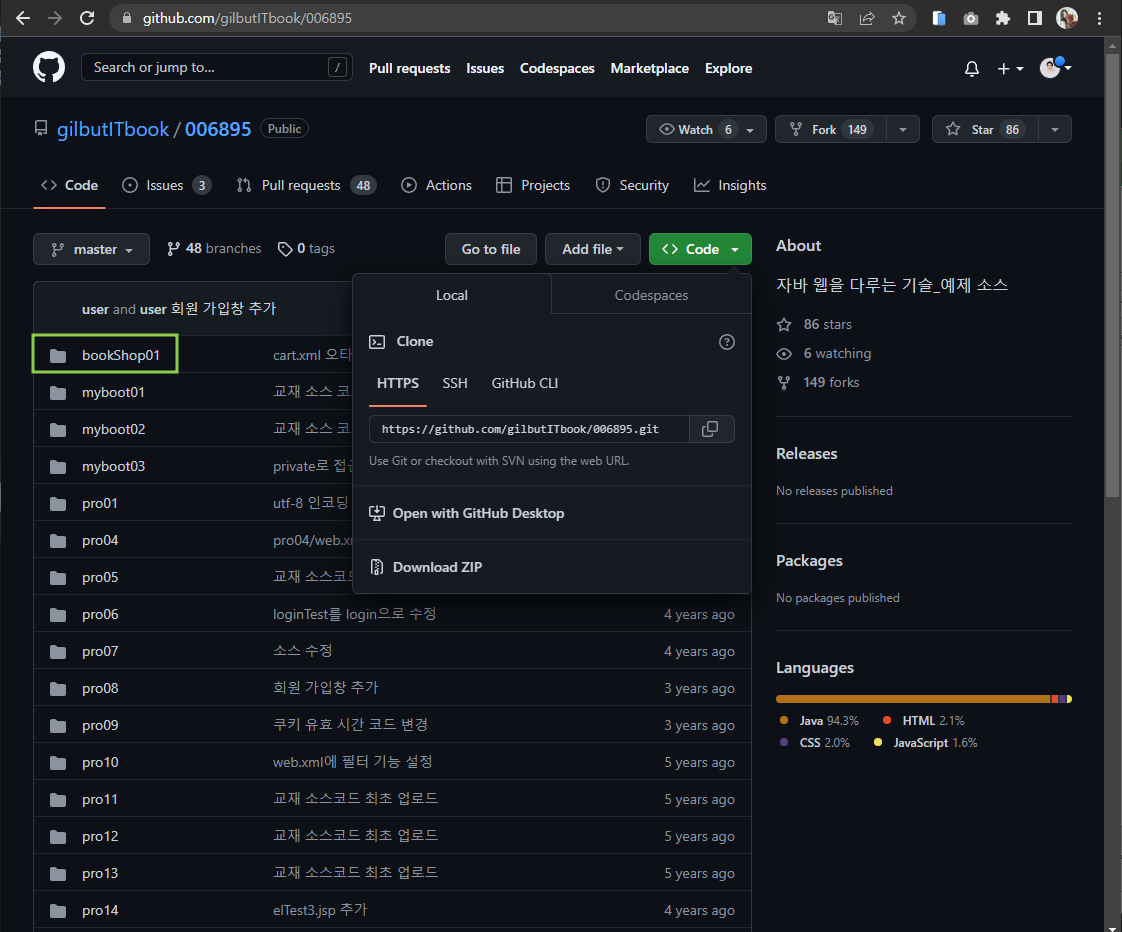Viewport: 1122px width, 932px height.
Task: Open the Fork options arrow
Action: [903, 130]
